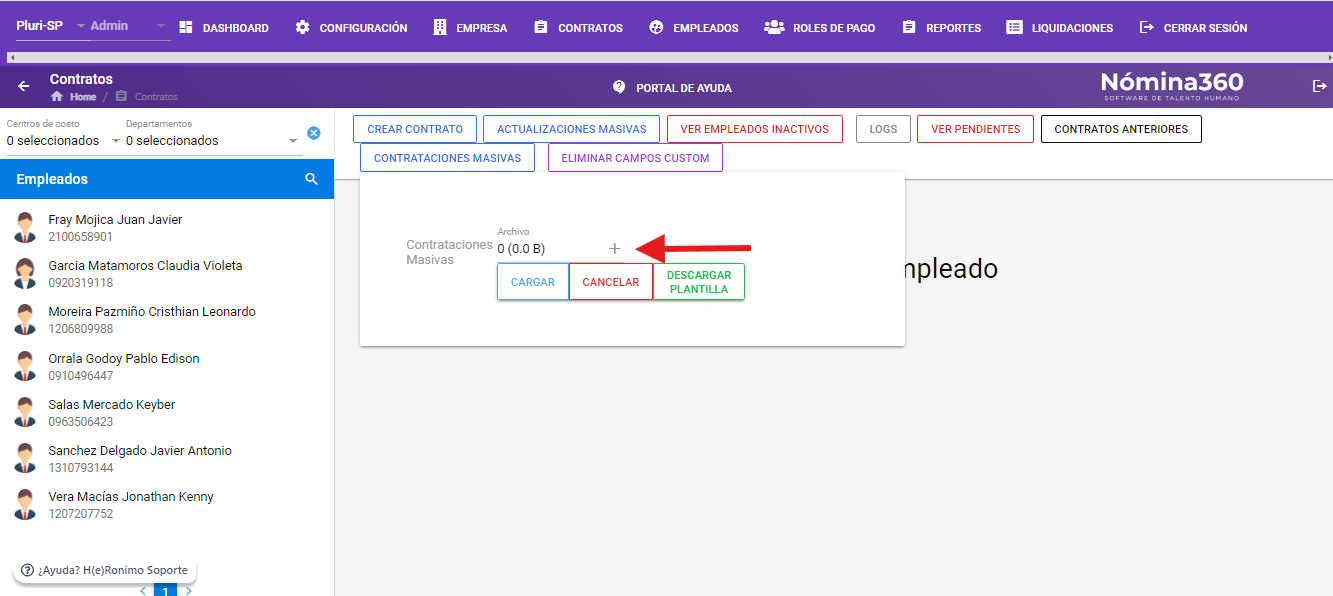Click the Cargar button
The image size is (1333, 596).
pyautogui.click(x=533, y=282)
